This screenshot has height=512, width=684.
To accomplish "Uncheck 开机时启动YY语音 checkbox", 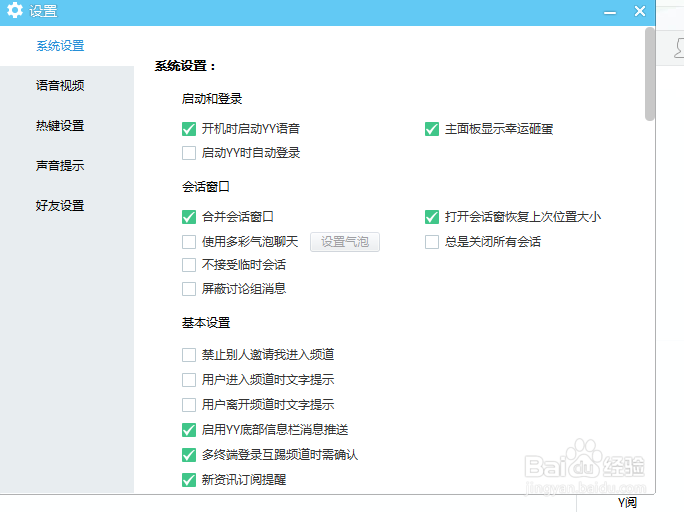I will (189, 129).
